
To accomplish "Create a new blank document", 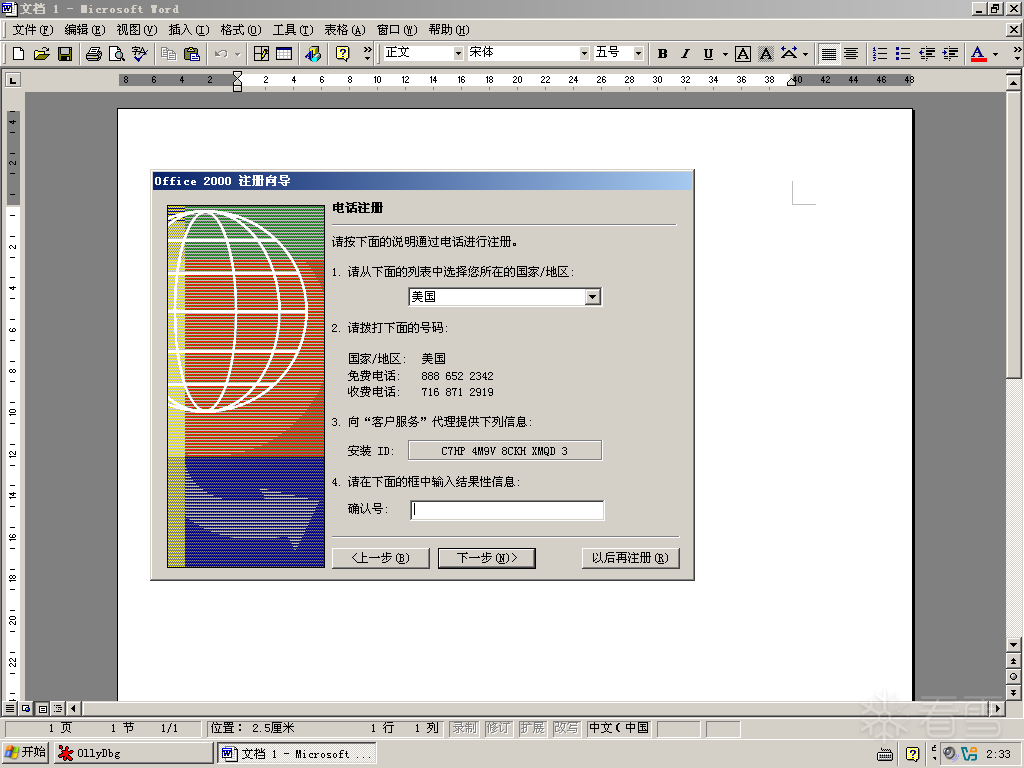I will [18, 54].
